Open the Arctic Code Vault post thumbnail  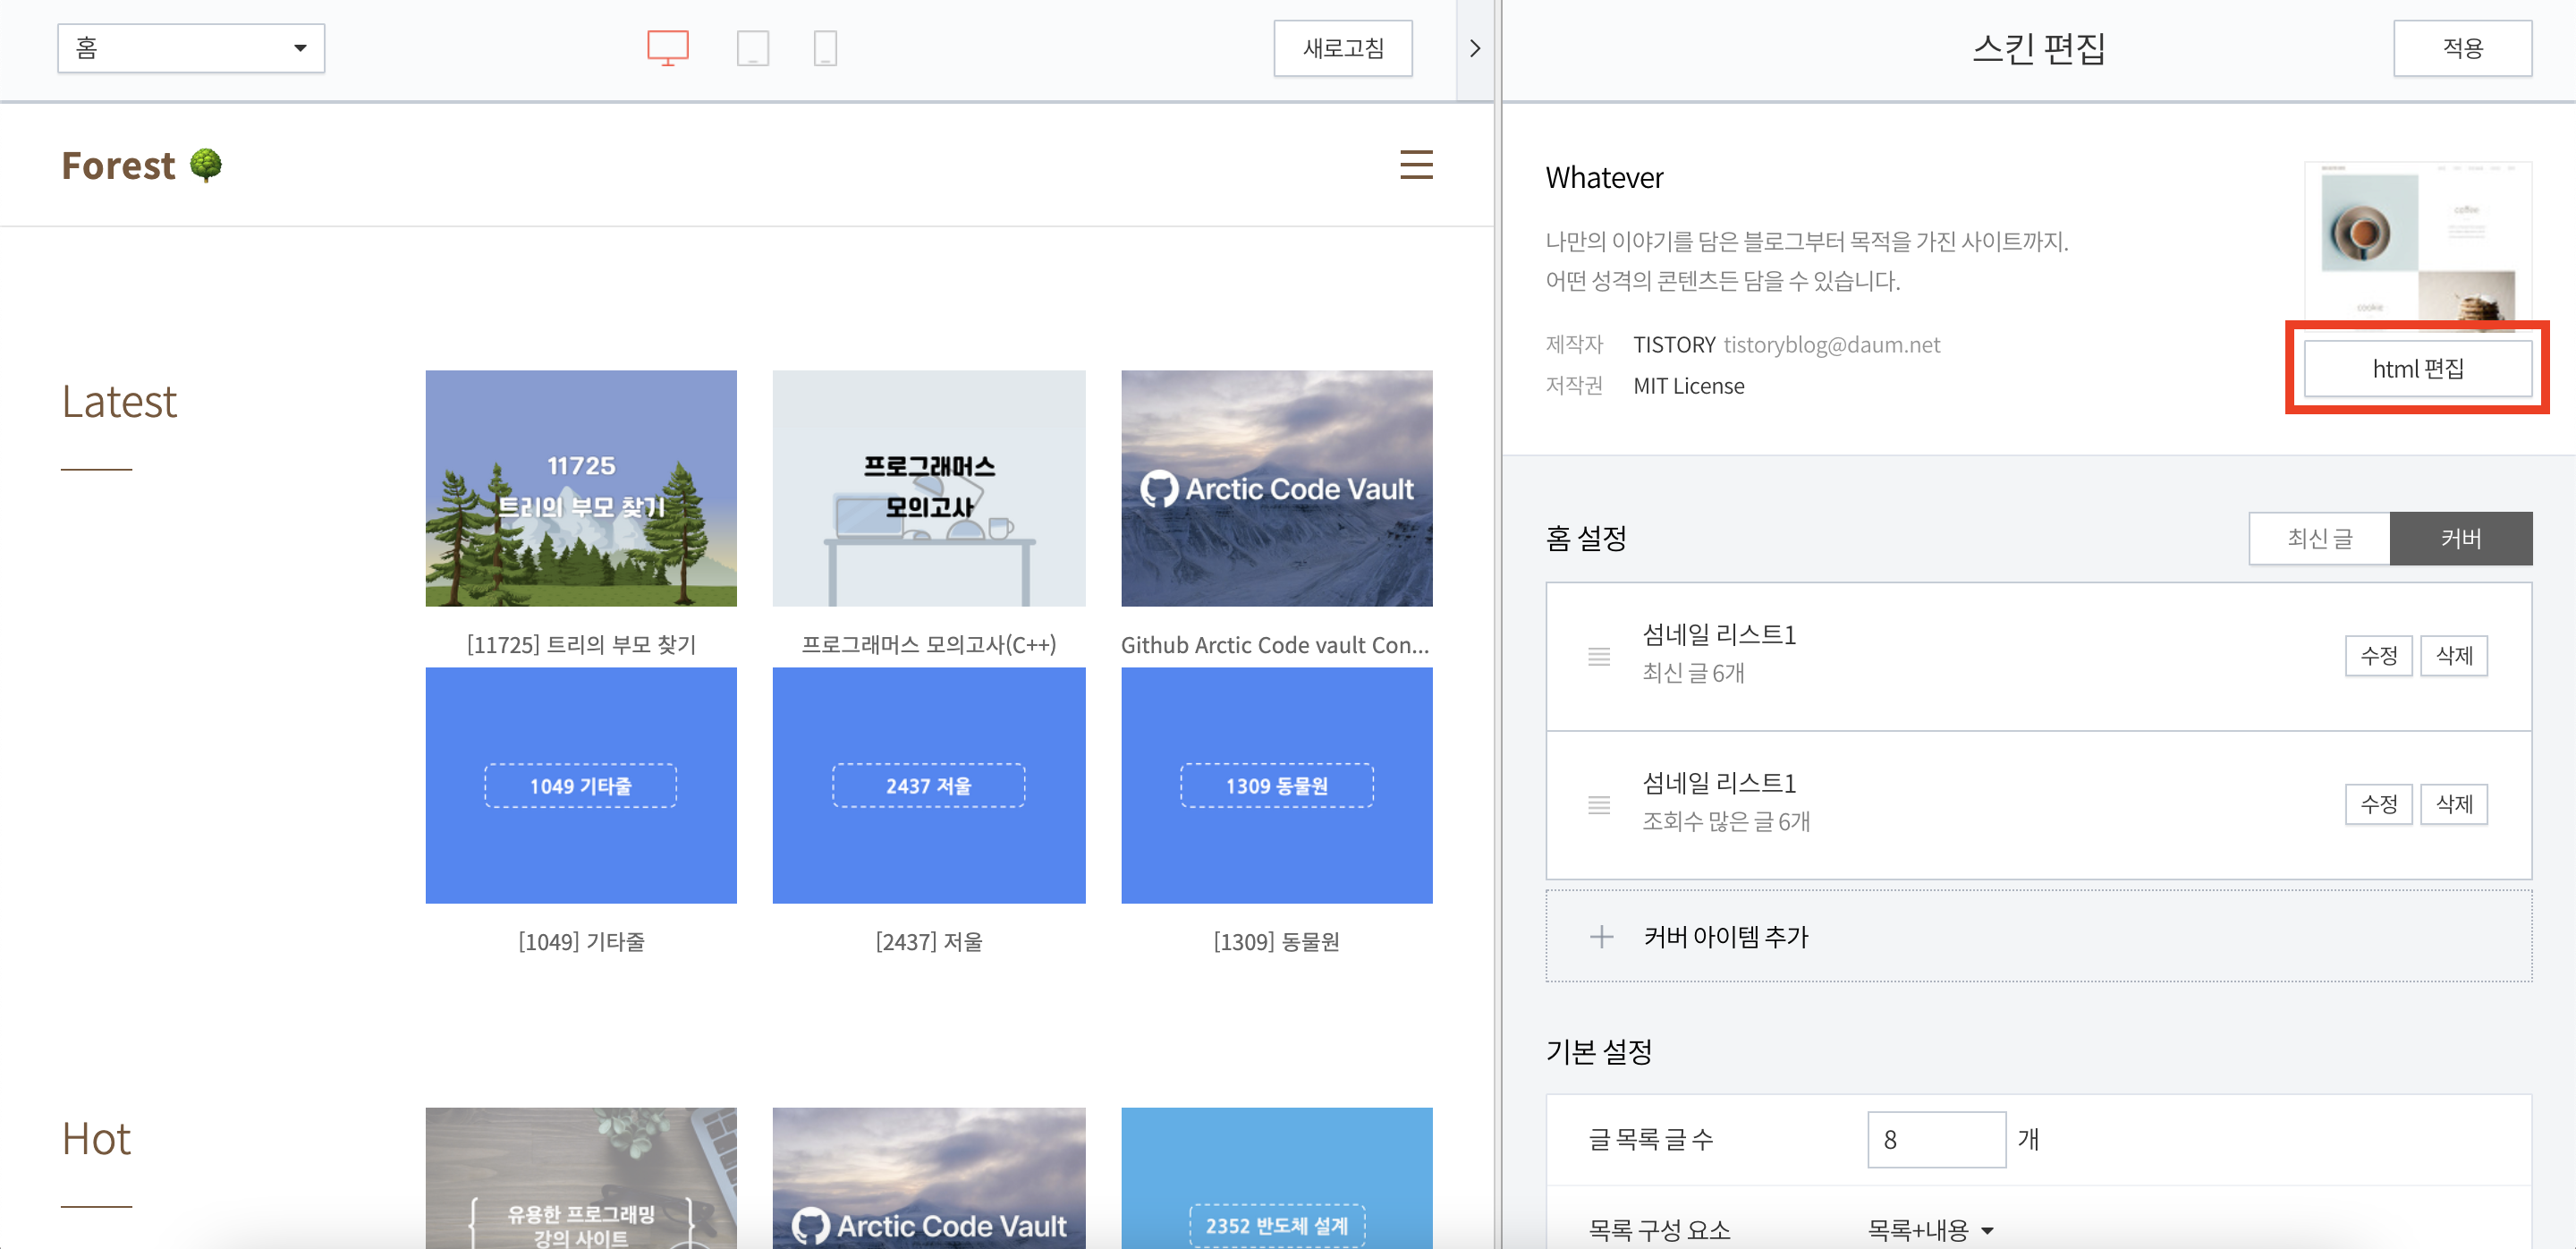pos(1276,488)
